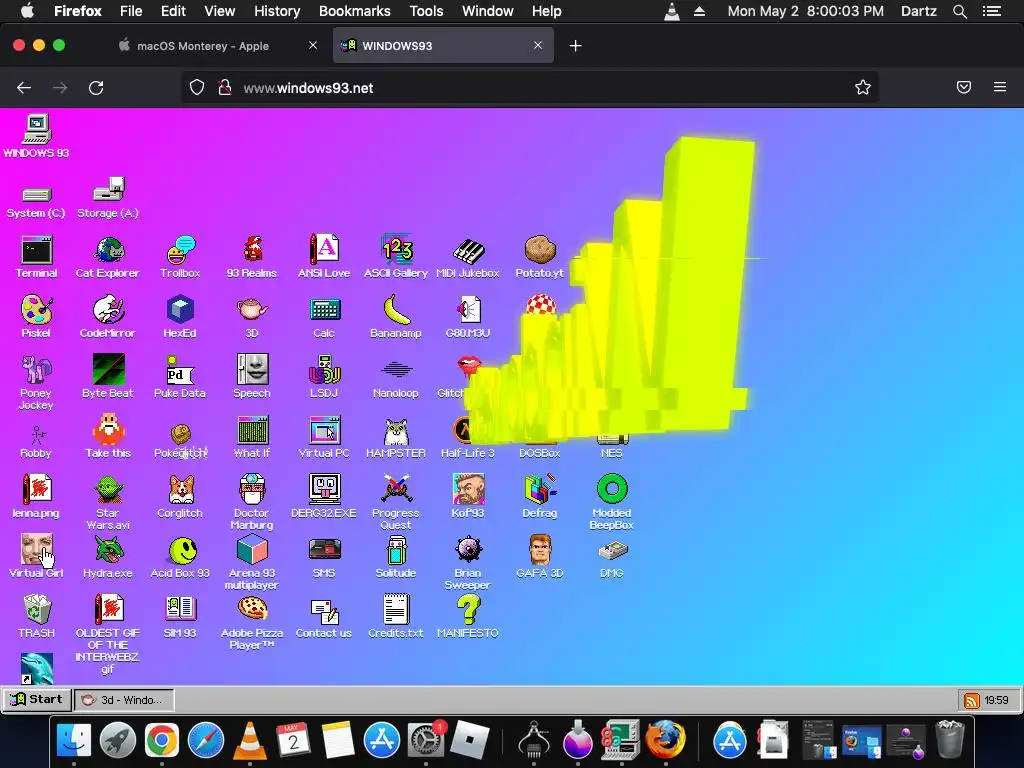Open Progress Quest icon
Viewport: 1024px width, 768px height.
[x=396, y=503]
